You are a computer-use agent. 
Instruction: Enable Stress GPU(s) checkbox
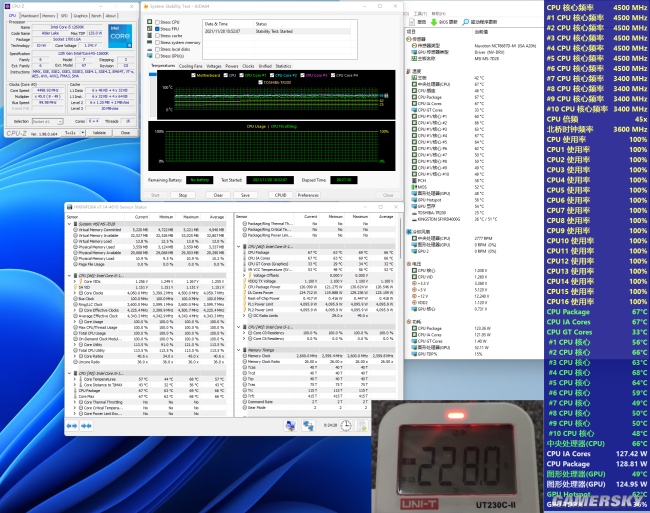[x=158, y=56]
